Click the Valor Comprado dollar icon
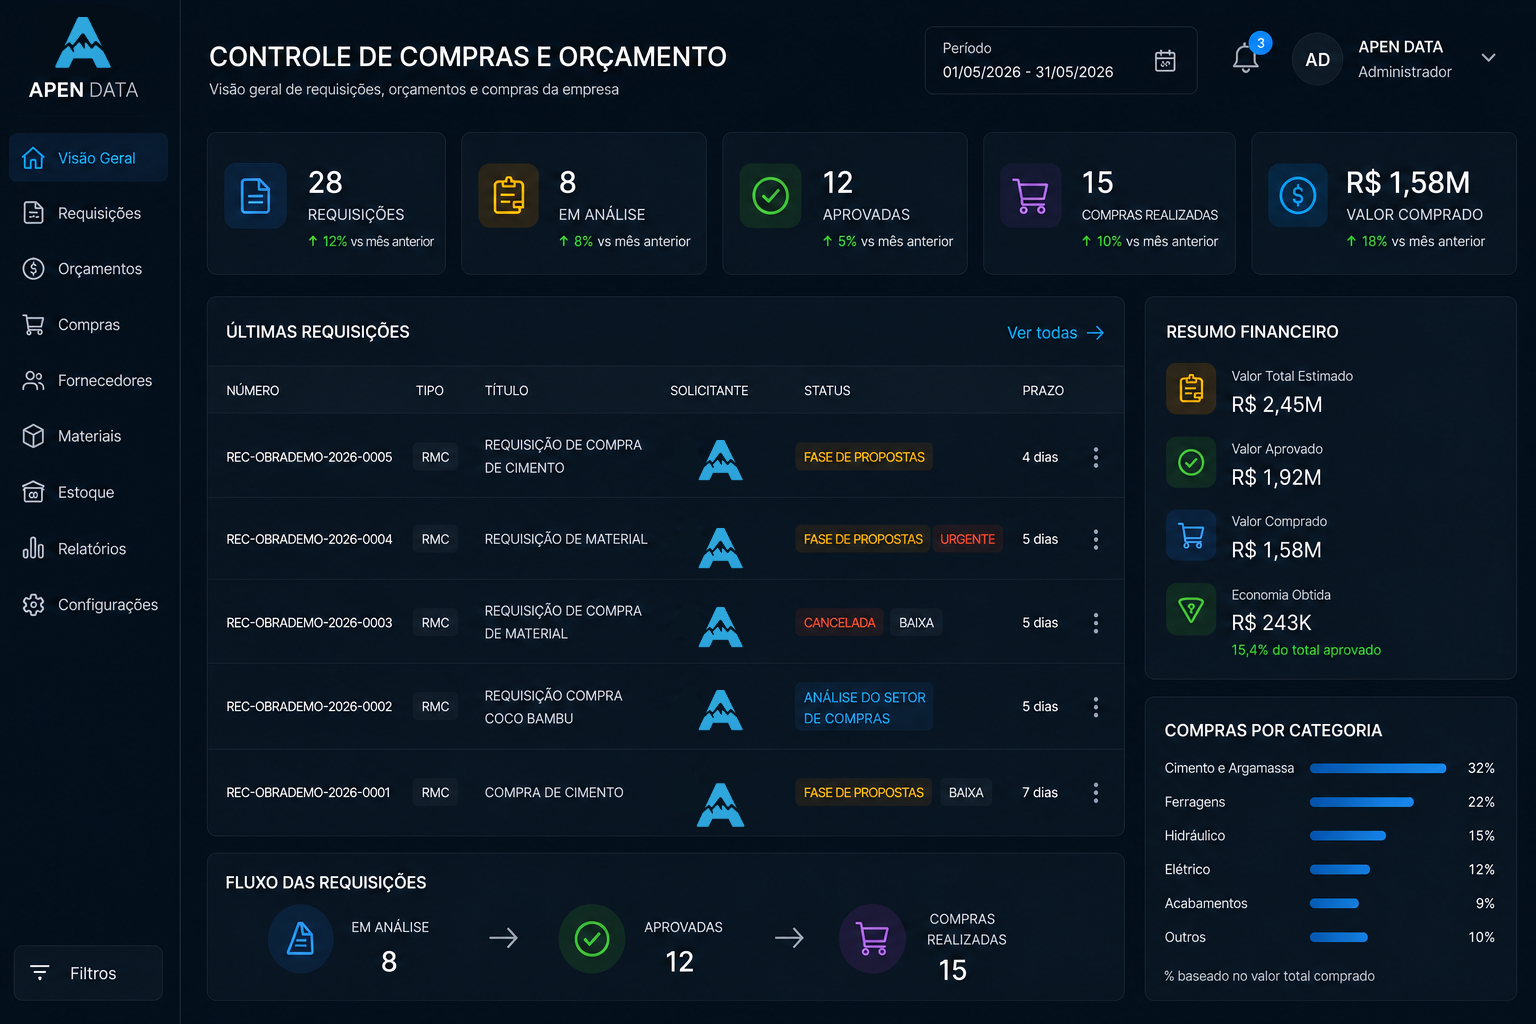Screen dimensions: 1536x1024 coord(1297,196)
